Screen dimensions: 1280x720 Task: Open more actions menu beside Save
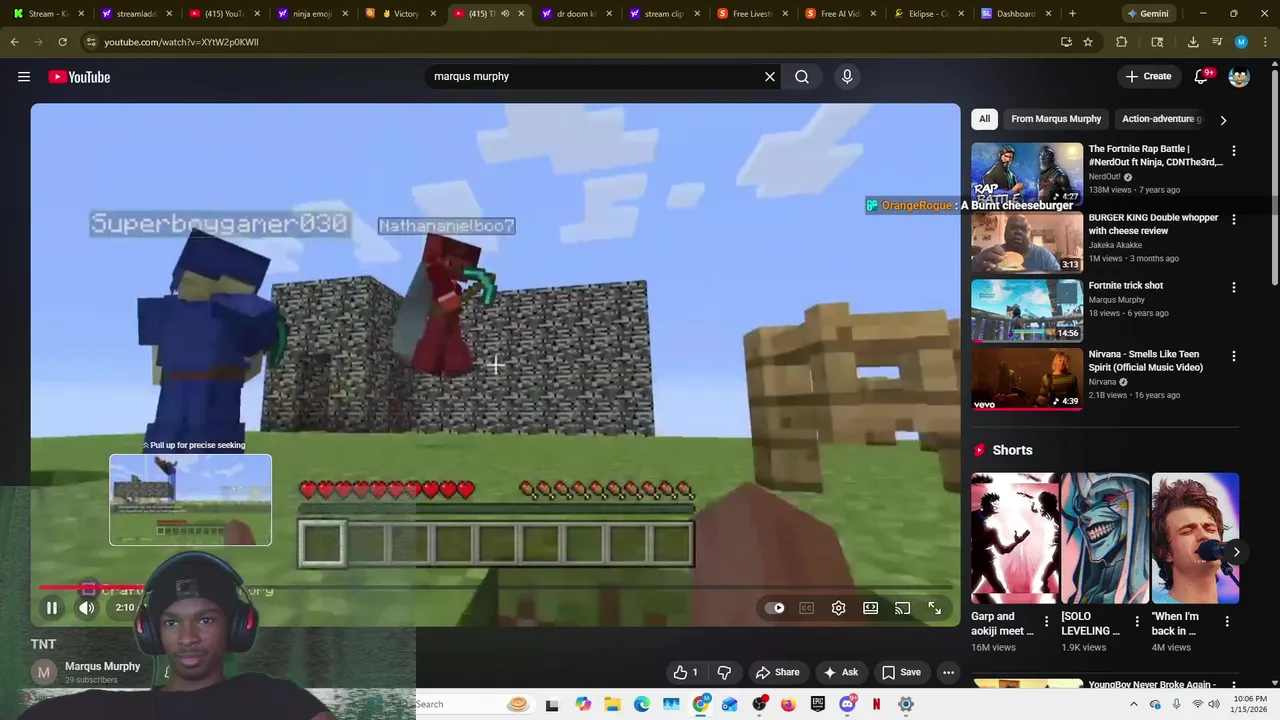tap(948, 672)
